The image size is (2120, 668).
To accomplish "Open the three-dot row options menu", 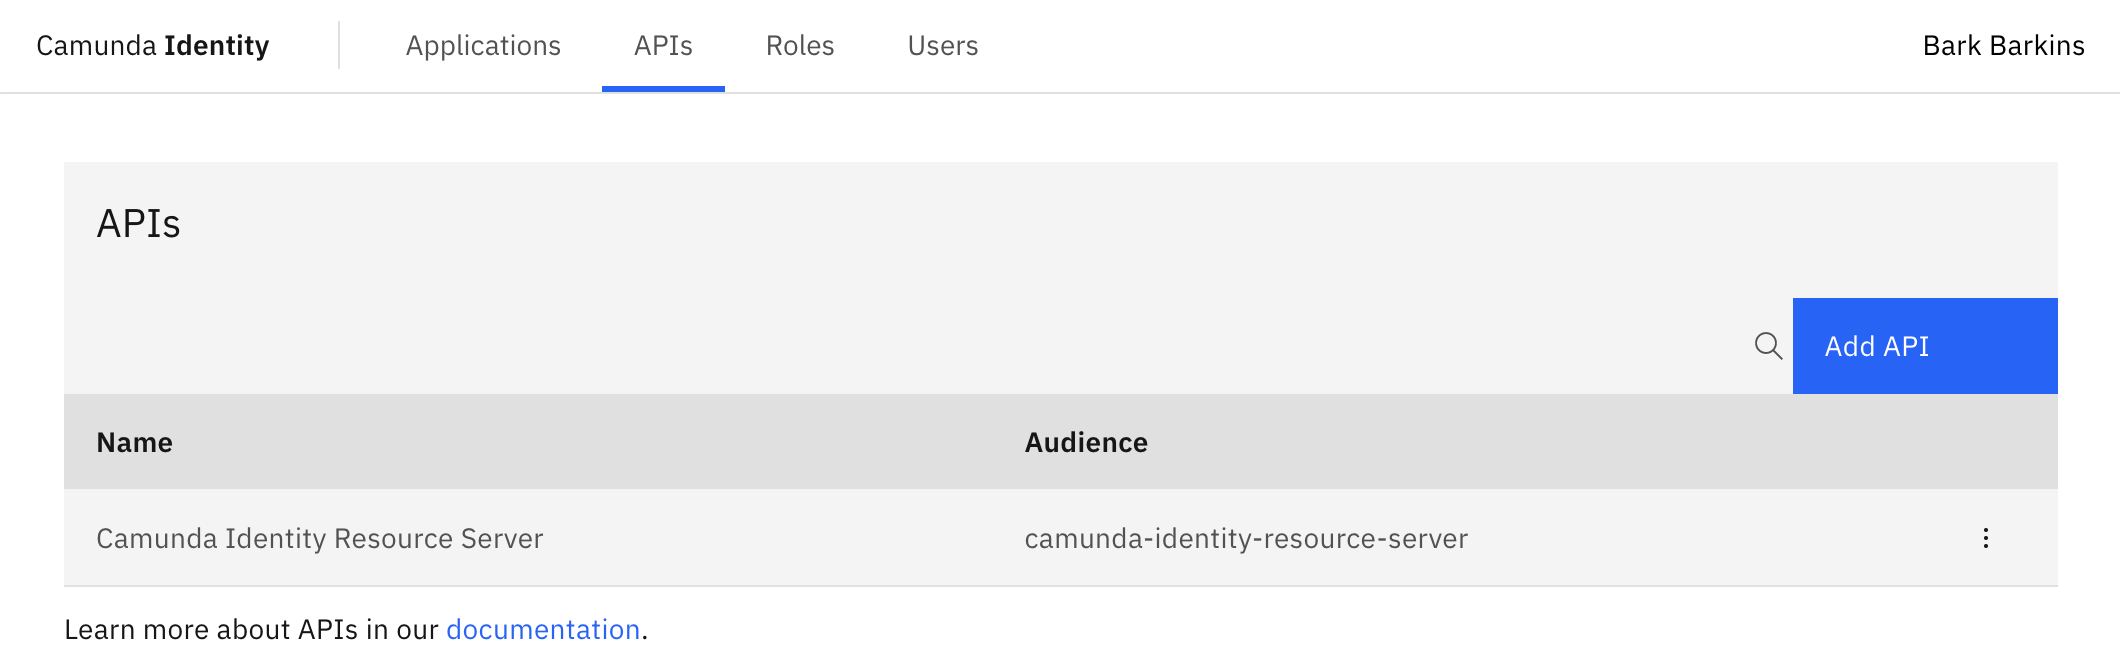I will 1985,538.
